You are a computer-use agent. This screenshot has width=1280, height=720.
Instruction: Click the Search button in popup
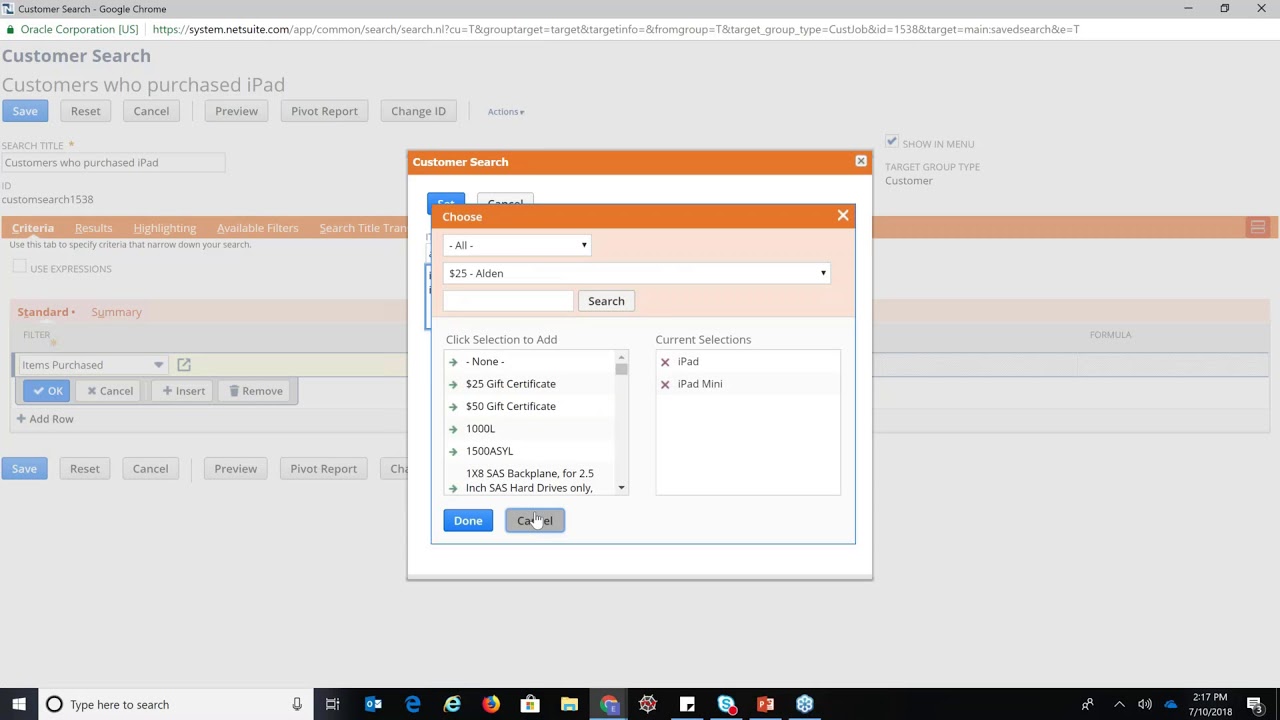pyautogui.click(x=606, y=301)
